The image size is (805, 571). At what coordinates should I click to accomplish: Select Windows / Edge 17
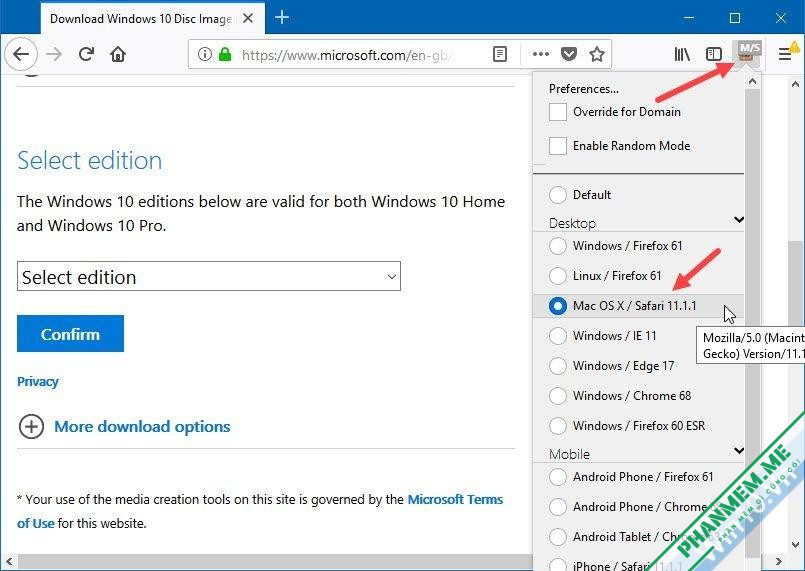point(558,366)
